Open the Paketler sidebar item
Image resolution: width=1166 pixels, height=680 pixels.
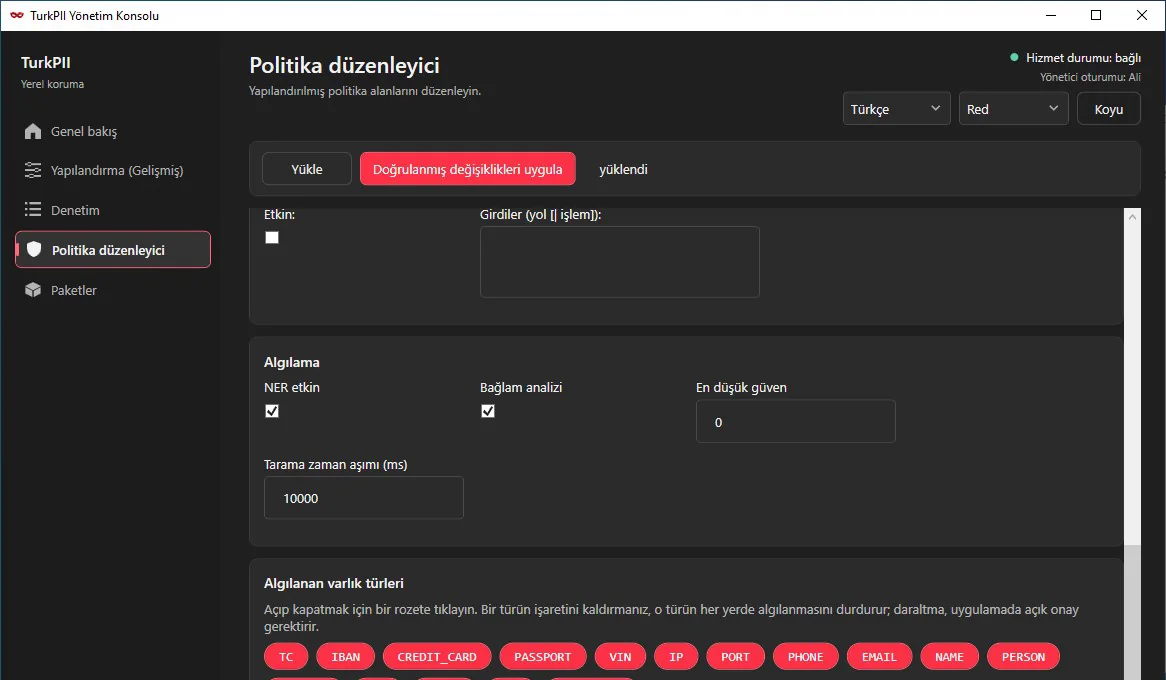[x=113, y=290]
